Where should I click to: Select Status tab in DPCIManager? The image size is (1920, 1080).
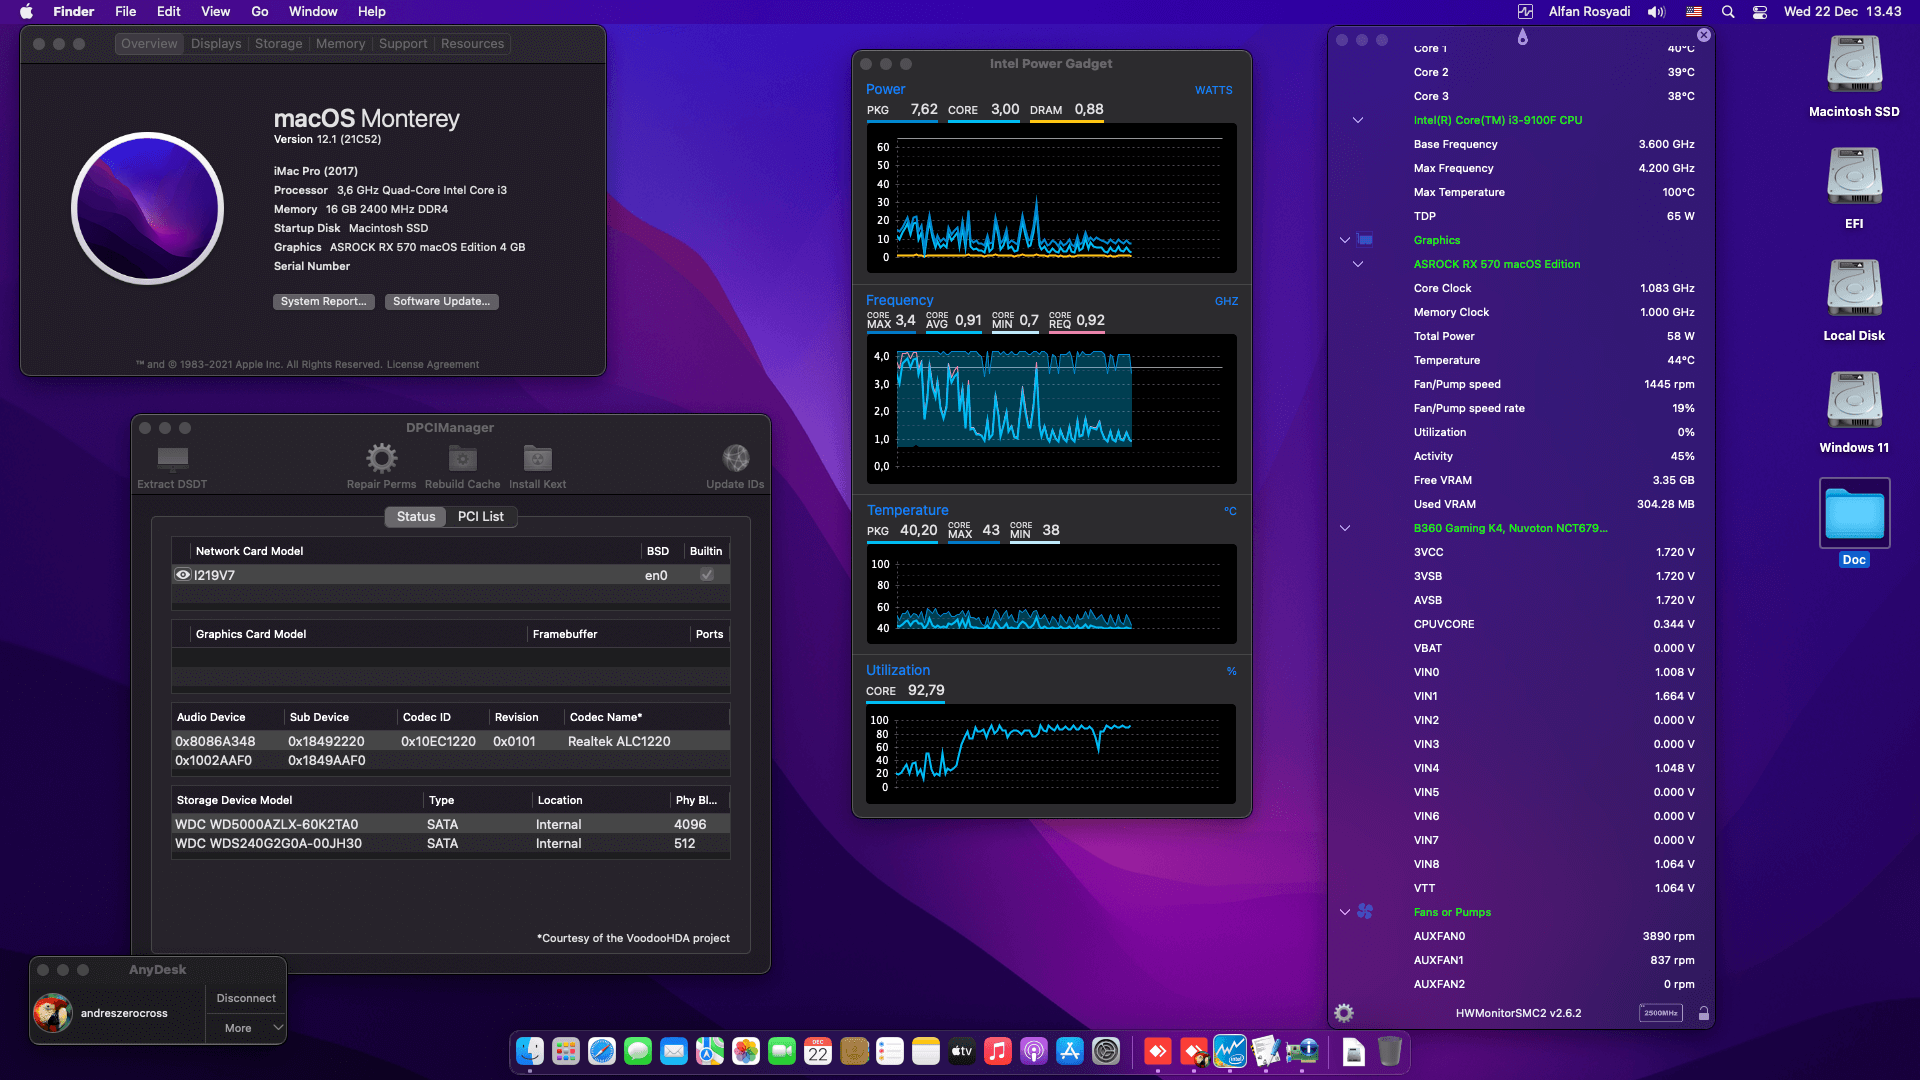[x=416, y=517]
